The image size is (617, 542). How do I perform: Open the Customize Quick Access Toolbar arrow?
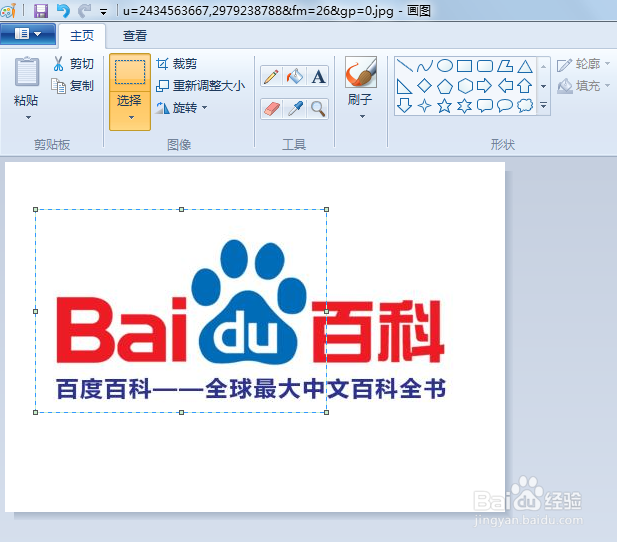(103, 12)
